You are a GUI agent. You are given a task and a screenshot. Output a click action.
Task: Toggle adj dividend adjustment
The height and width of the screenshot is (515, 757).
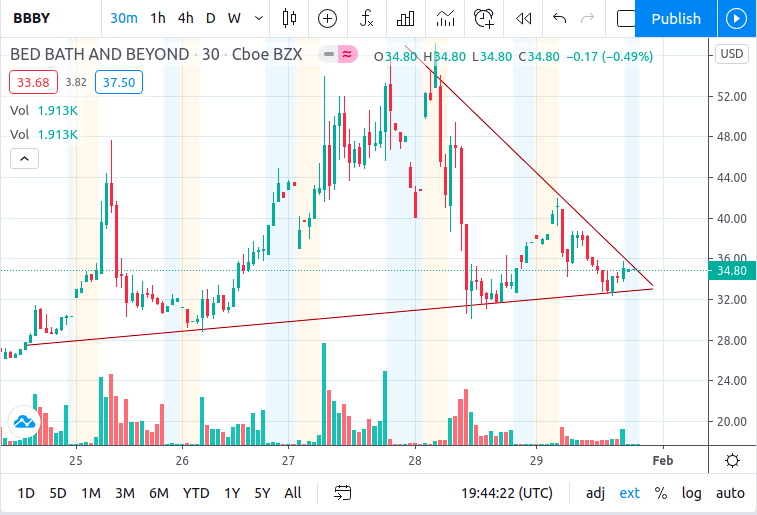[x=595, y=493]
